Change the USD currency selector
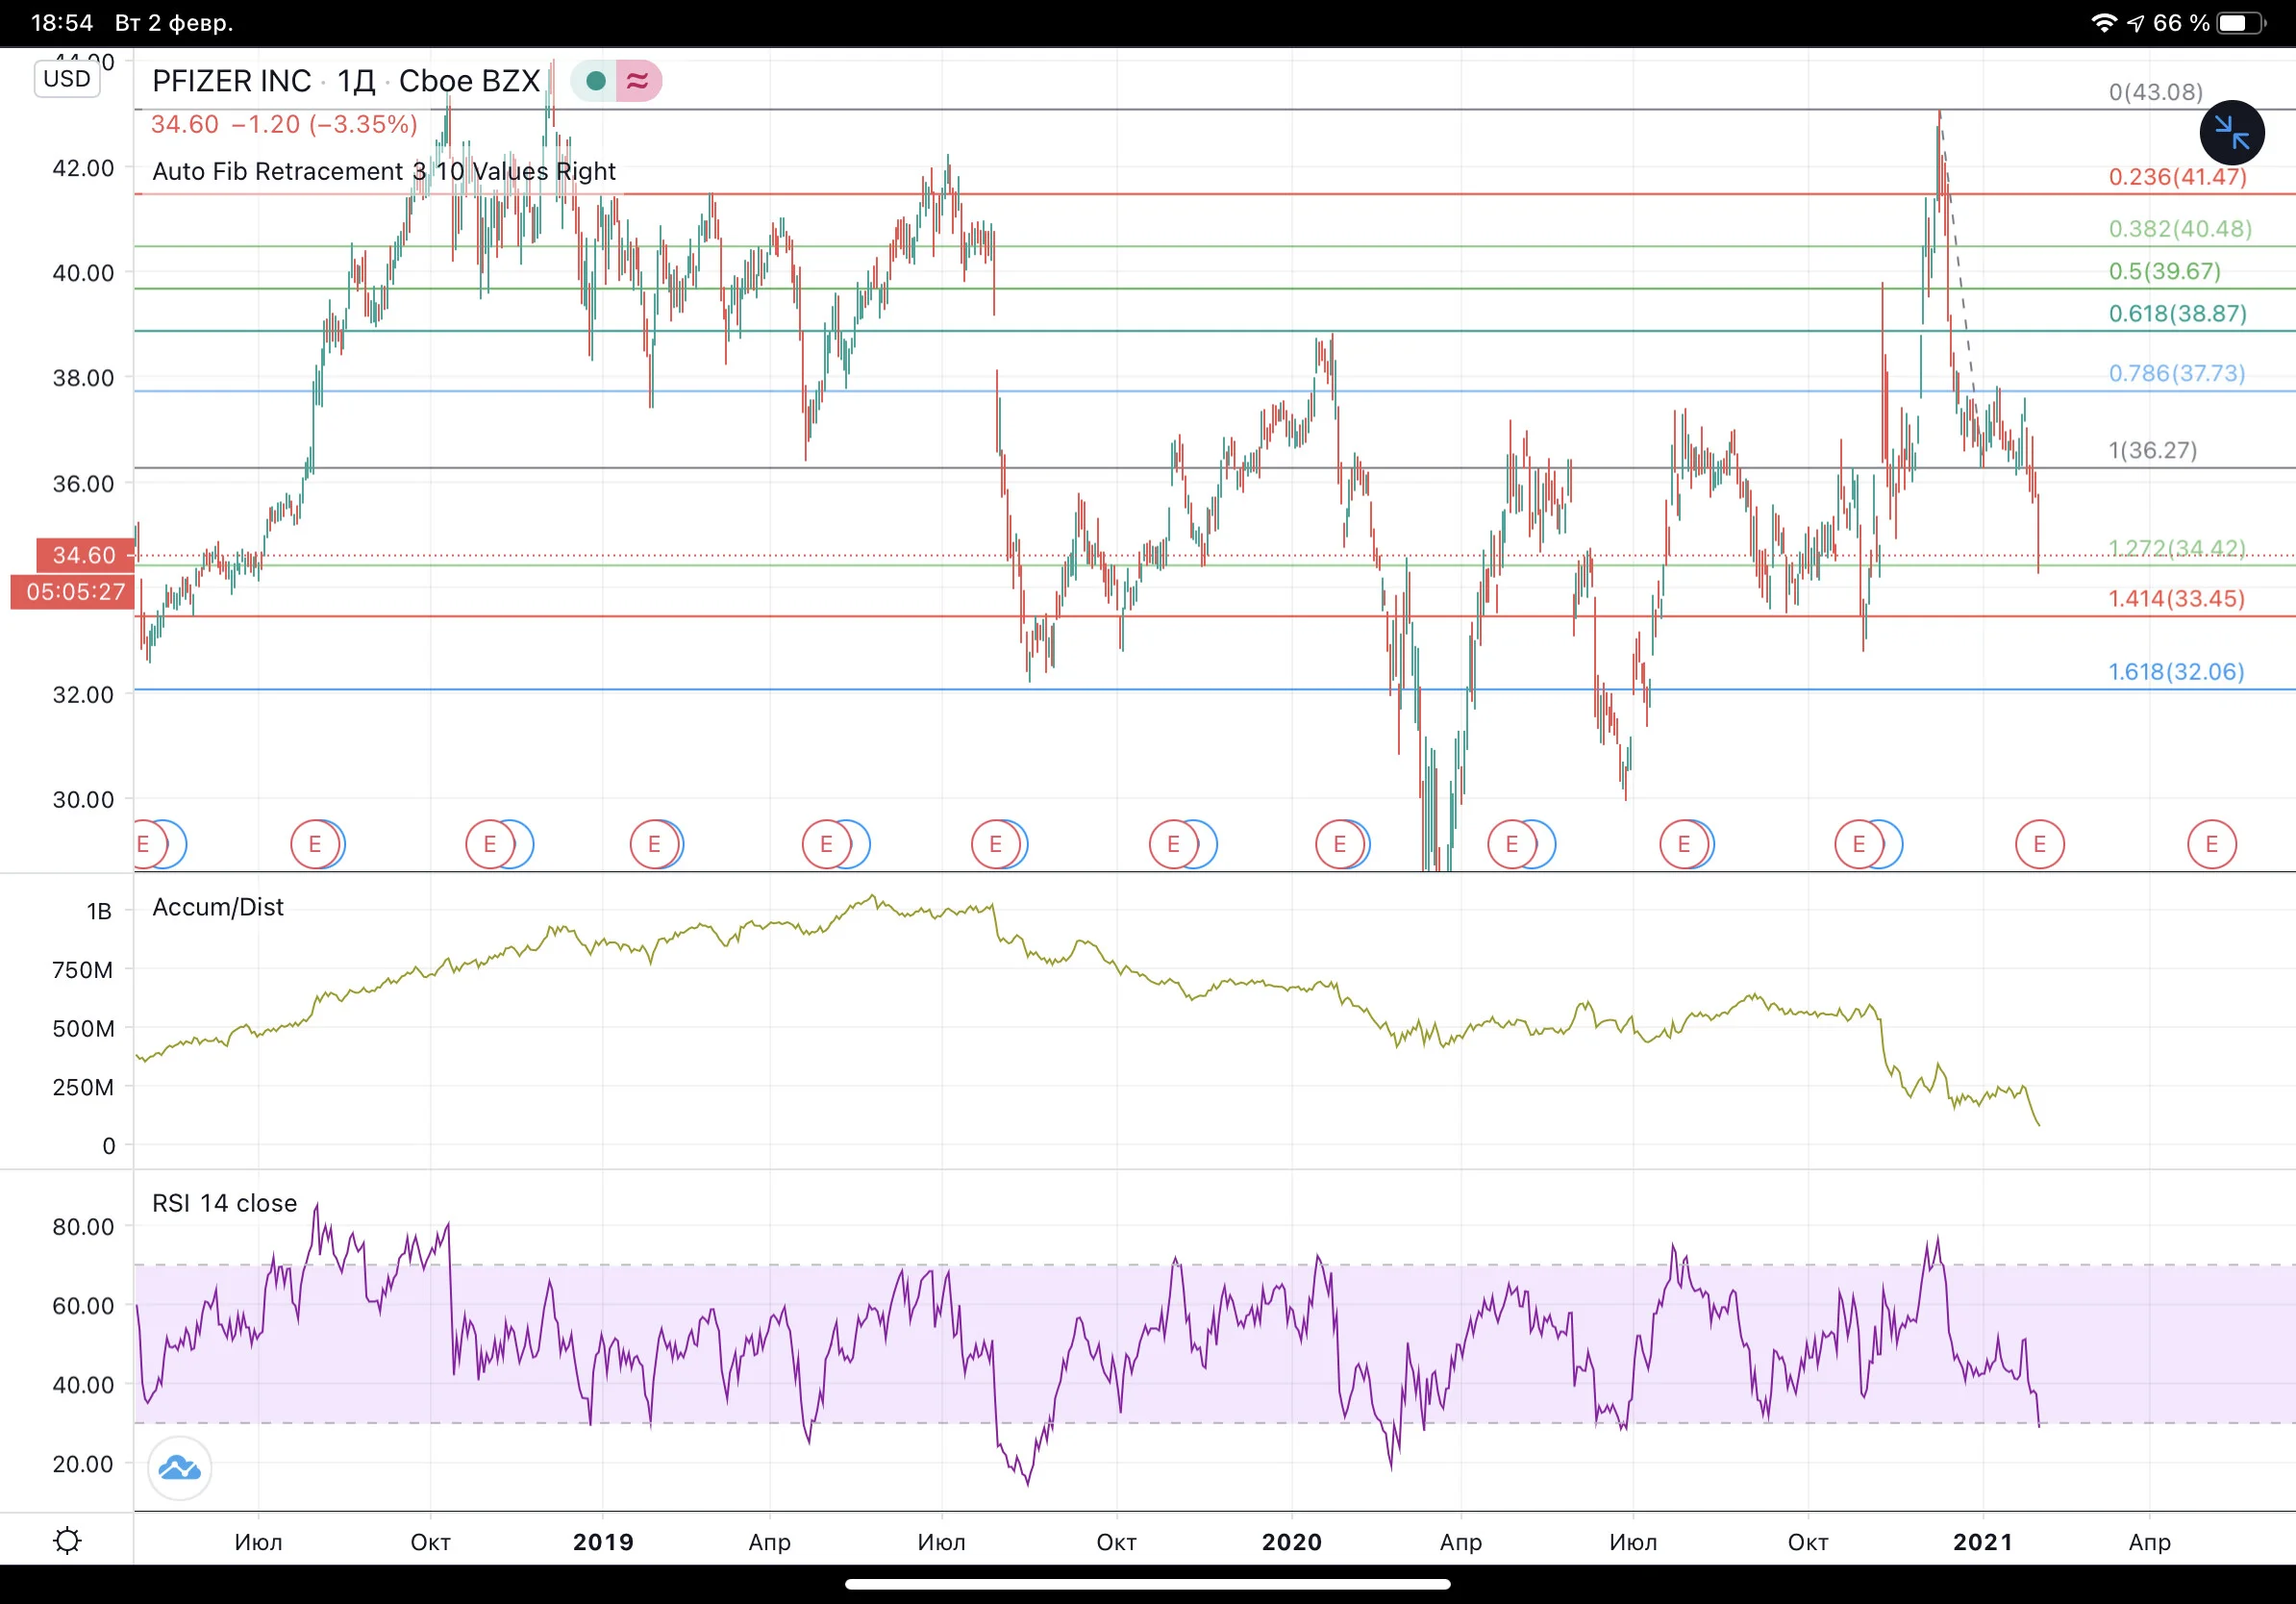The height and width of the screenshot is (1604, 2296). [x=67, y=79]
